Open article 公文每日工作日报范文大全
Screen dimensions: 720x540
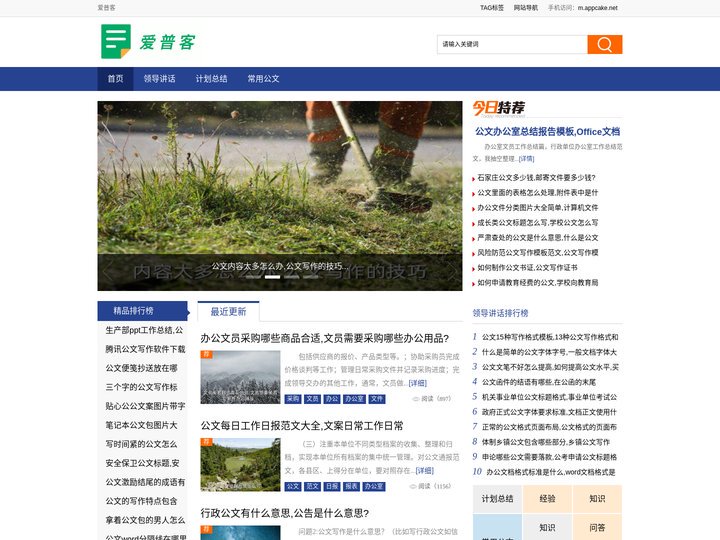click(302, 426)
